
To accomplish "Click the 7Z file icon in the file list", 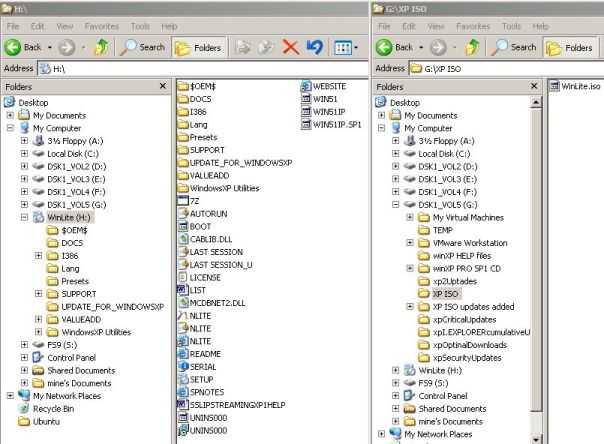I will 183,201.
